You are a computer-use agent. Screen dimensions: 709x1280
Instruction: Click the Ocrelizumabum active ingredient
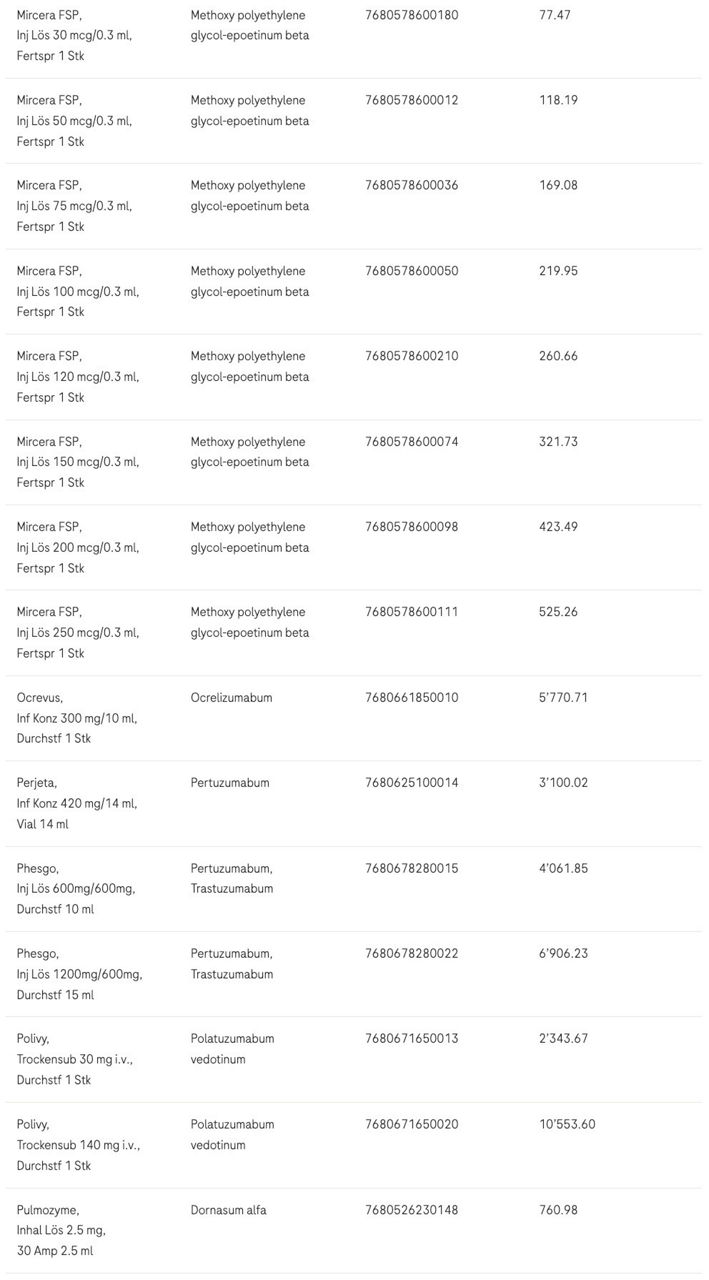(231, 697)
